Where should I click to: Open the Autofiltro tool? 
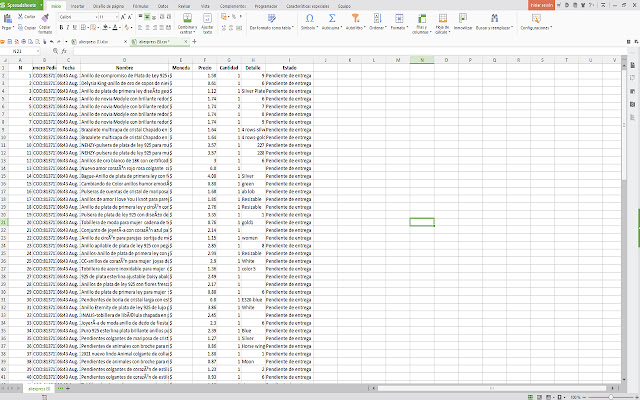coord(355,19)
